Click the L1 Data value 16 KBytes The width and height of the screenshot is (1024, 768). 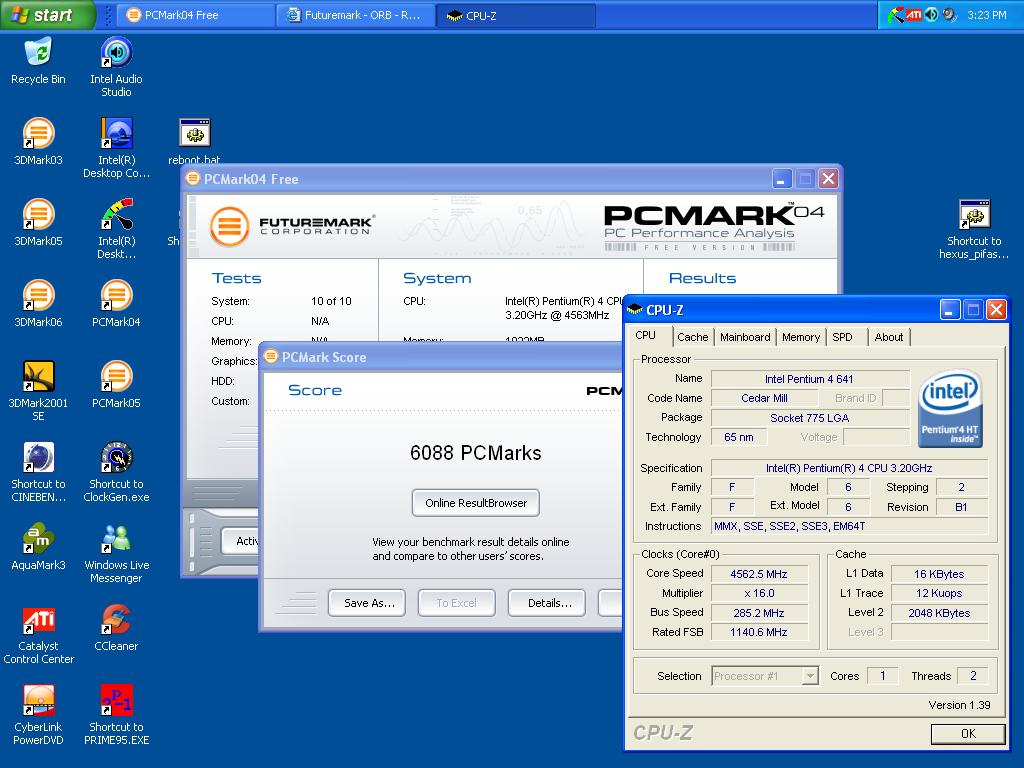[939, 574]
